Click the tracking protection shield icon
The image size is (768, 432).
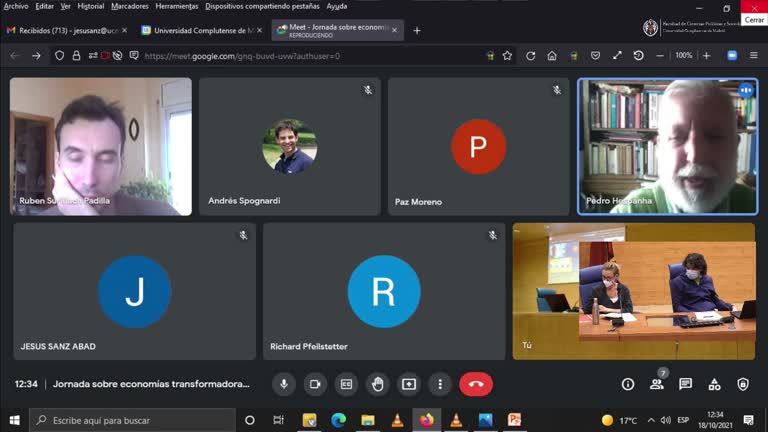click(59, 56)
